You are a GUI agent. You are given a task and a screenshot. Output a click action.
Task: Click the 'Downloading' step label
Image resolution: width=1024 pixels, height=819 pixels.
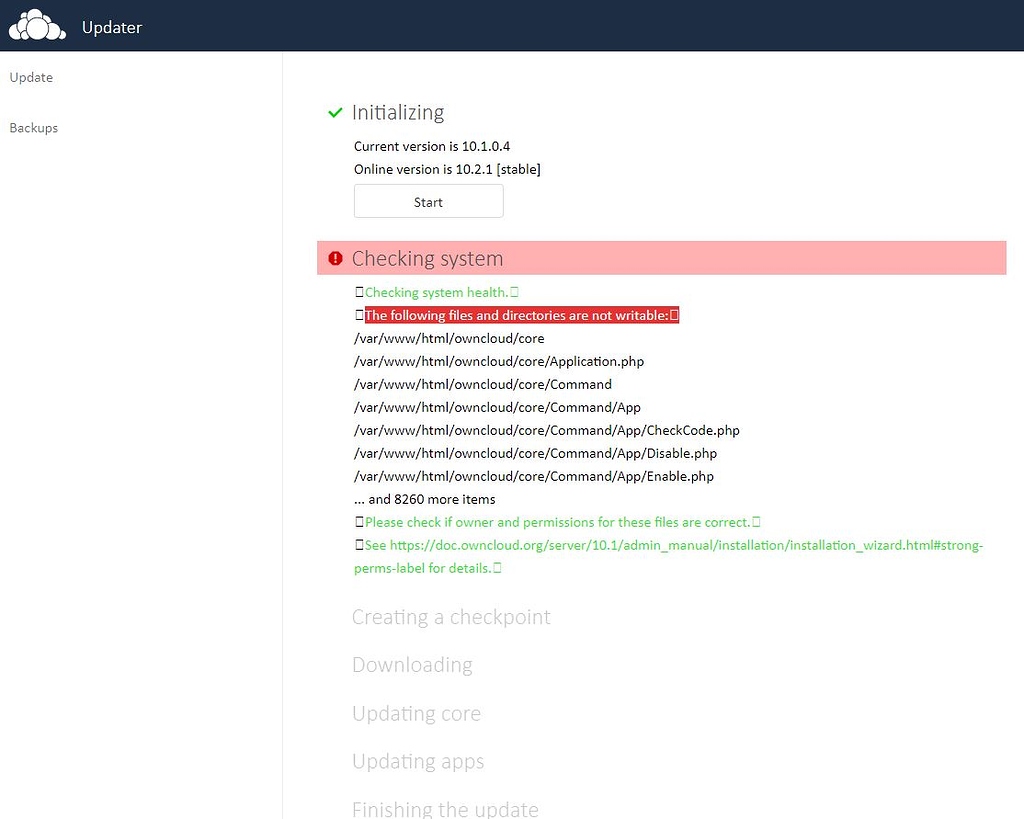[x=412, y=664]
